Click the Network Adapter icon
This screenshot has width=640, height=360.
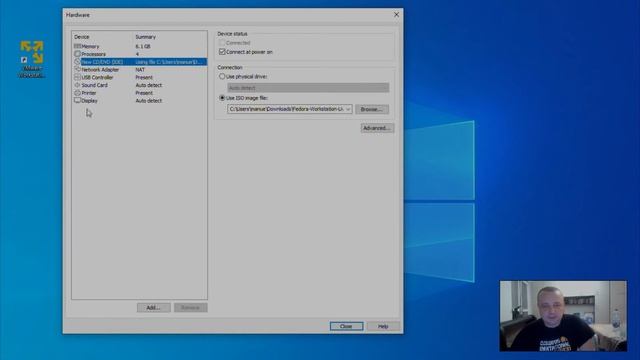pyautogui.click(x=78, y=69)
